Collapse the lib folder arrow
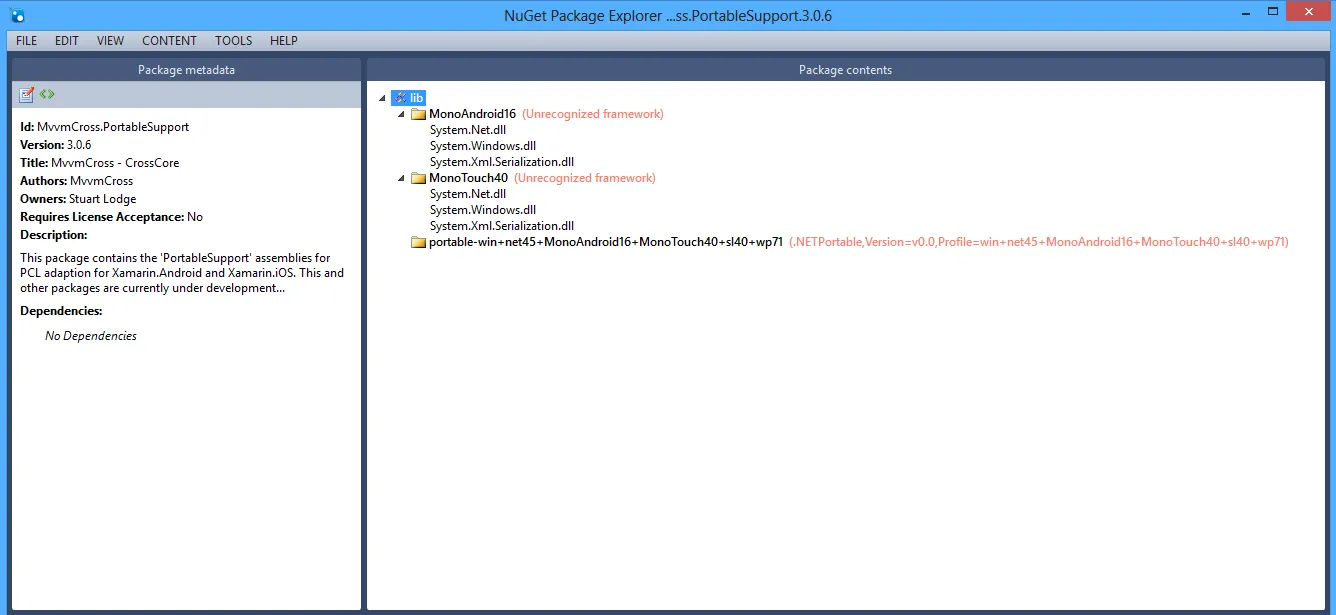 coord(382,98)
